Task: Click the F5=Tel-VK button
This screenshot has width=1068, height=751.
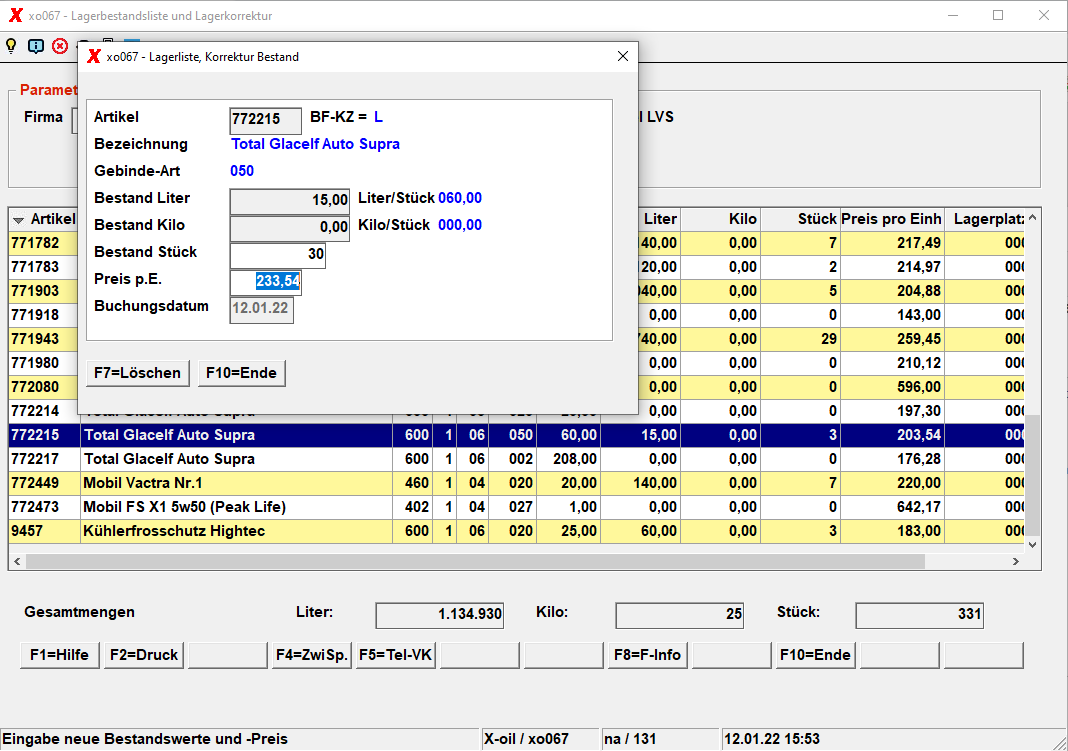Action: [396, 655]
